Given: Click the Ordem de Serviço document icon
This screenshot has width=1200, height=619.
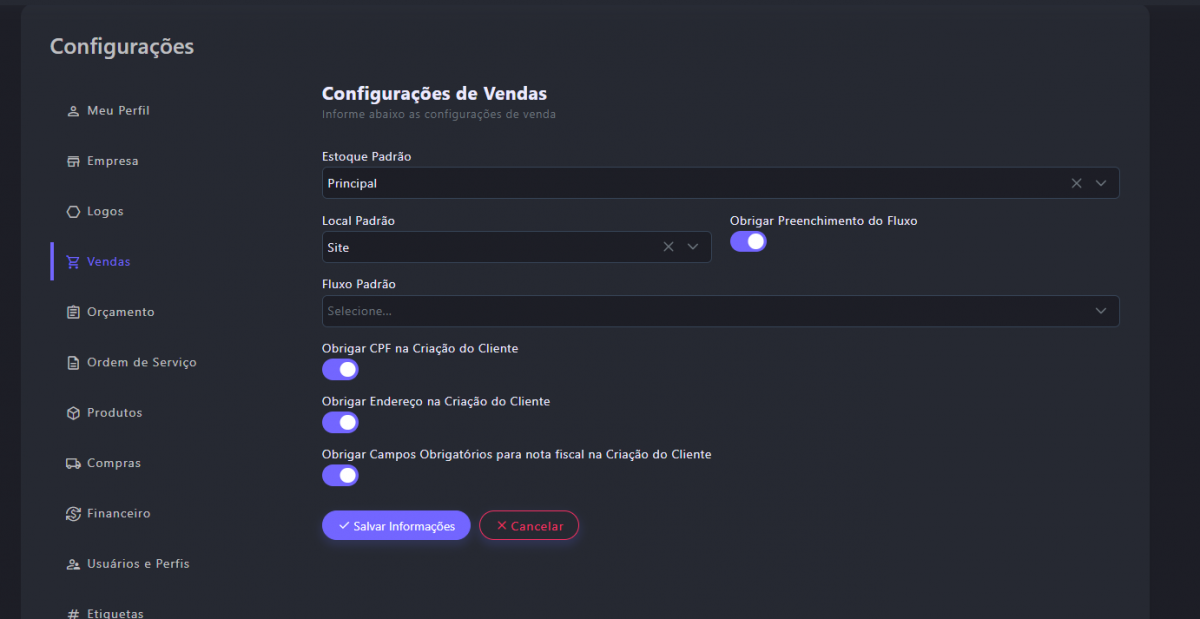Looking at the screenshot, I should pos(73,363).
